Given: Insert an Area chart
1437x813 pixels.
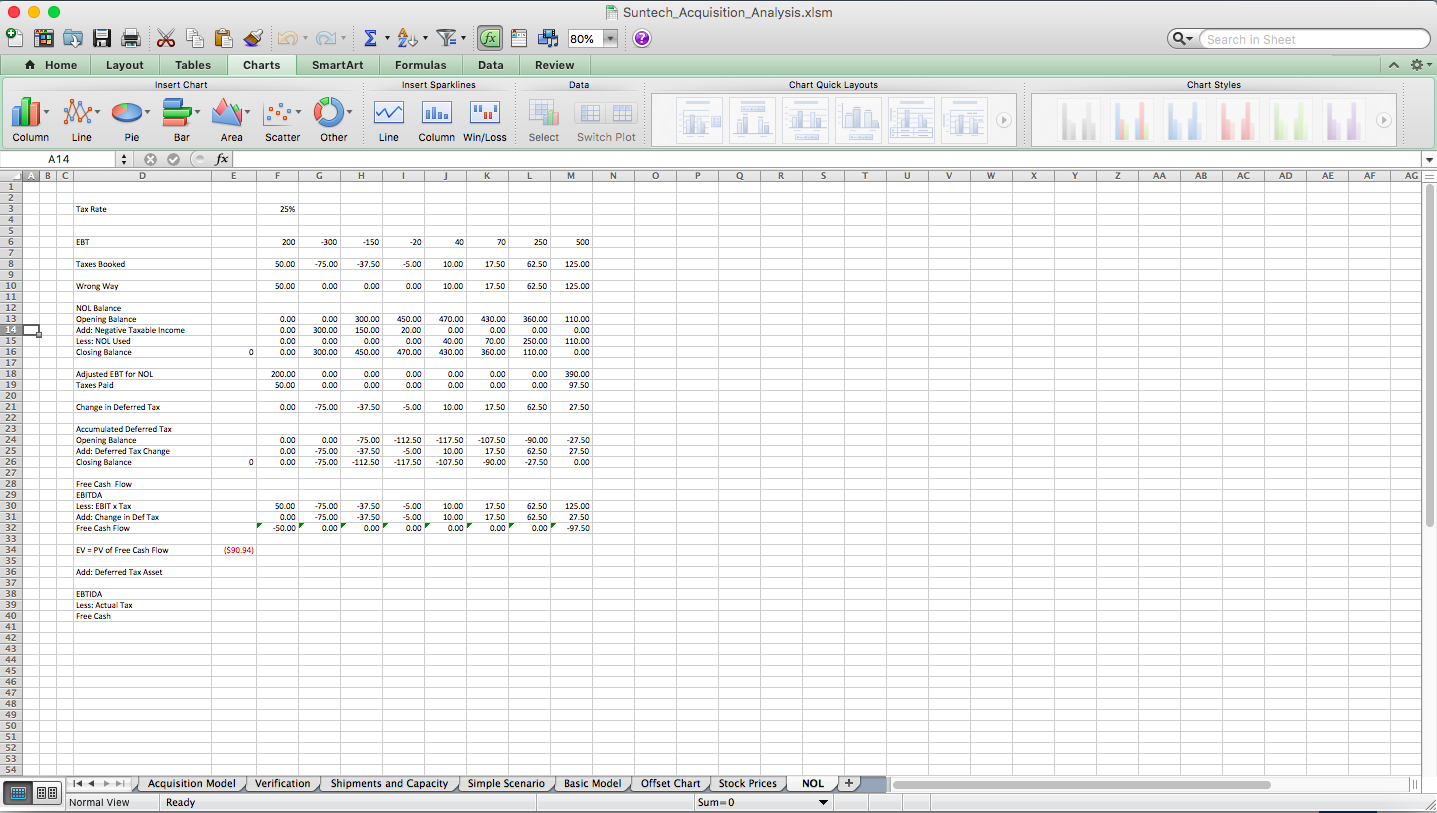Looking at the screenshot, I should pyautogui.click(x=230, y=115).
